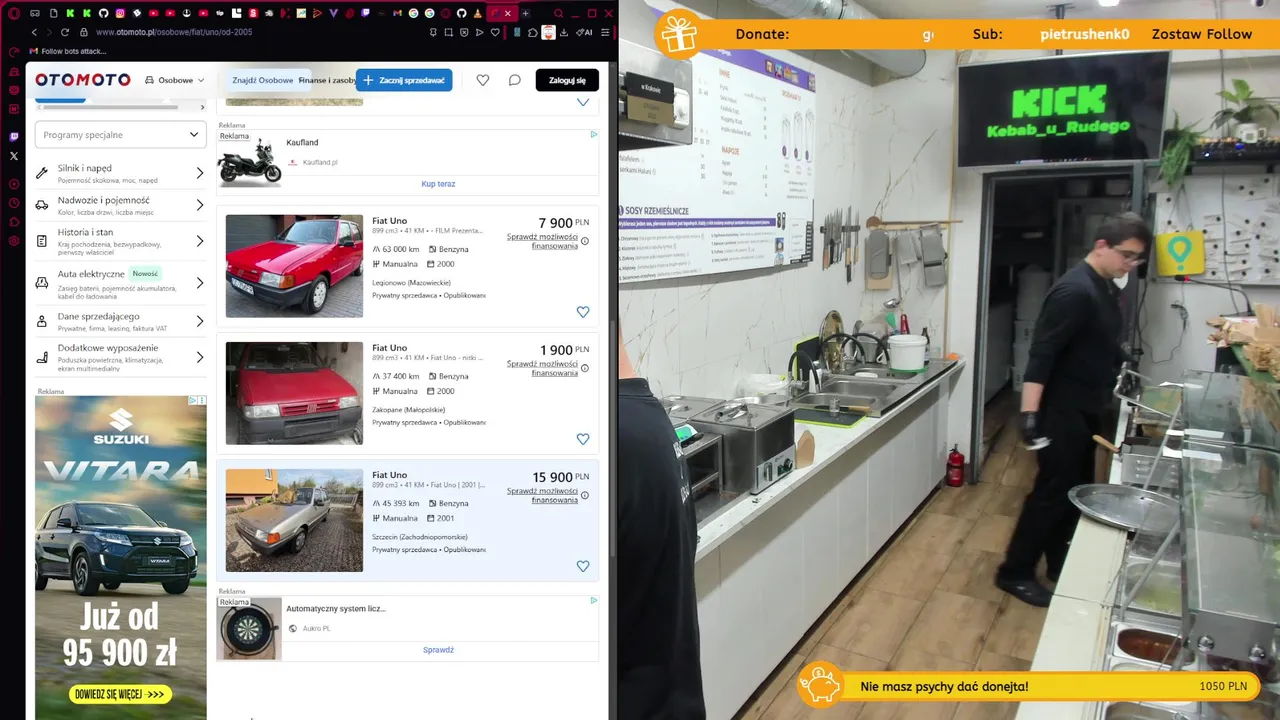1280x720 pixels.
Task: Switch to the Gmail tab
Action: 397,14
